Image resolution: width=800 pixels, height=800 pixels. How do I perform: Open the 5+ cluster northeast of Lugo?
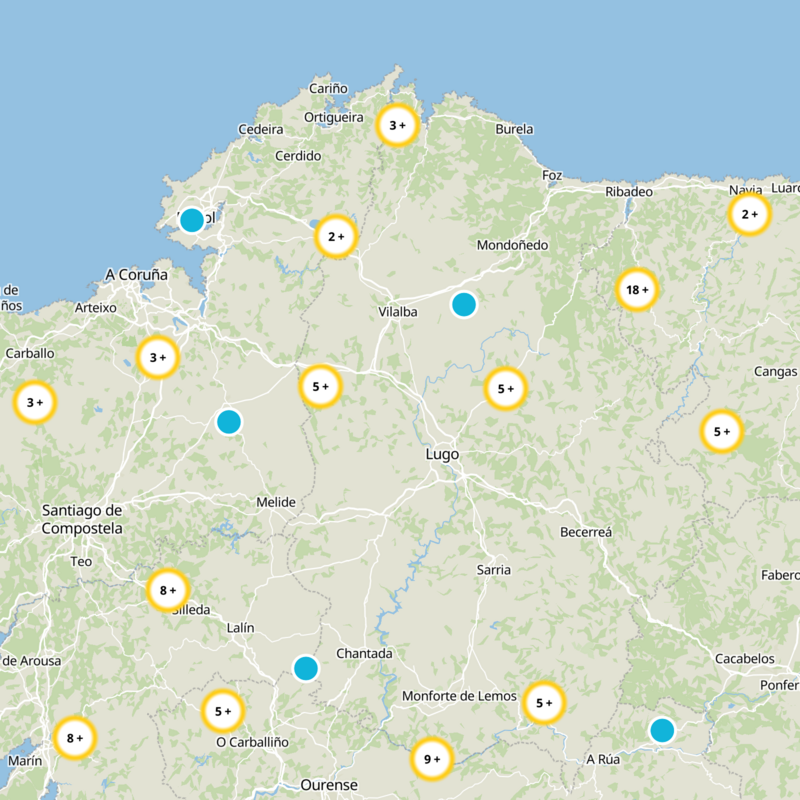pyautogui.click(x=506, y=389)
